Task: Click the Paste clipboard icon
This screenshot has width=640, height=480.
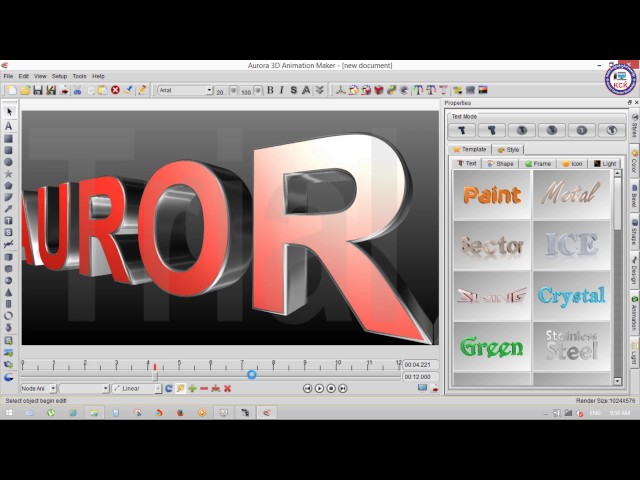Action: [x=102, y=90]
